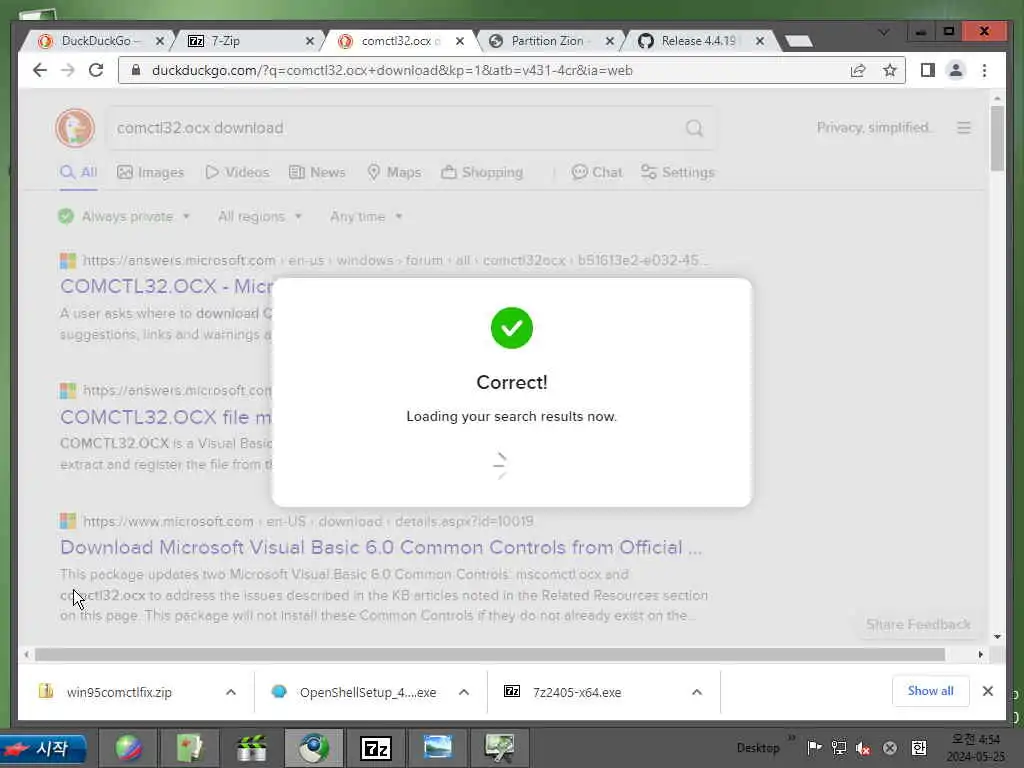Open the clapperboard video taskbar icon
Viewport: 1024px width, 768px height.
point(251,748)
